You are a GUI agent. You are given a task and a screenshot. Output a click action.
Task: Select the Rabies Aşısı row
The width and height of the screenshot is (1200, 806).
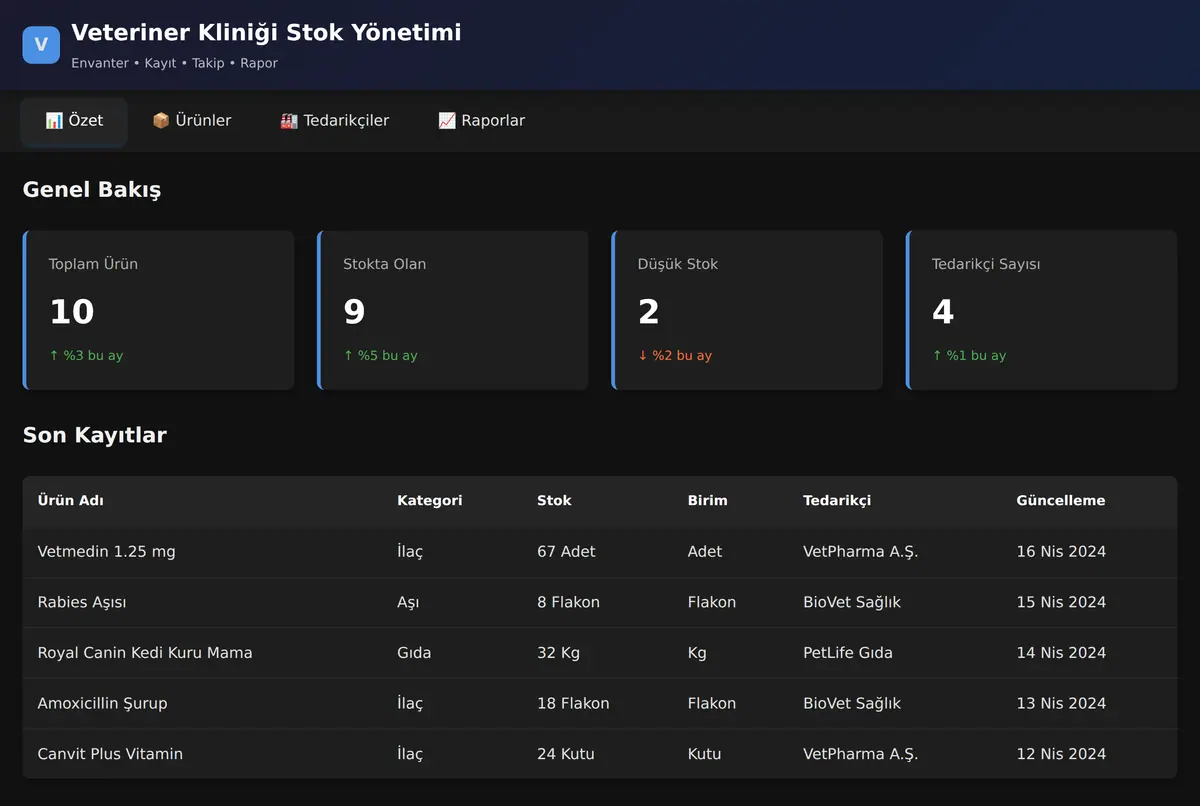(600, 602)
